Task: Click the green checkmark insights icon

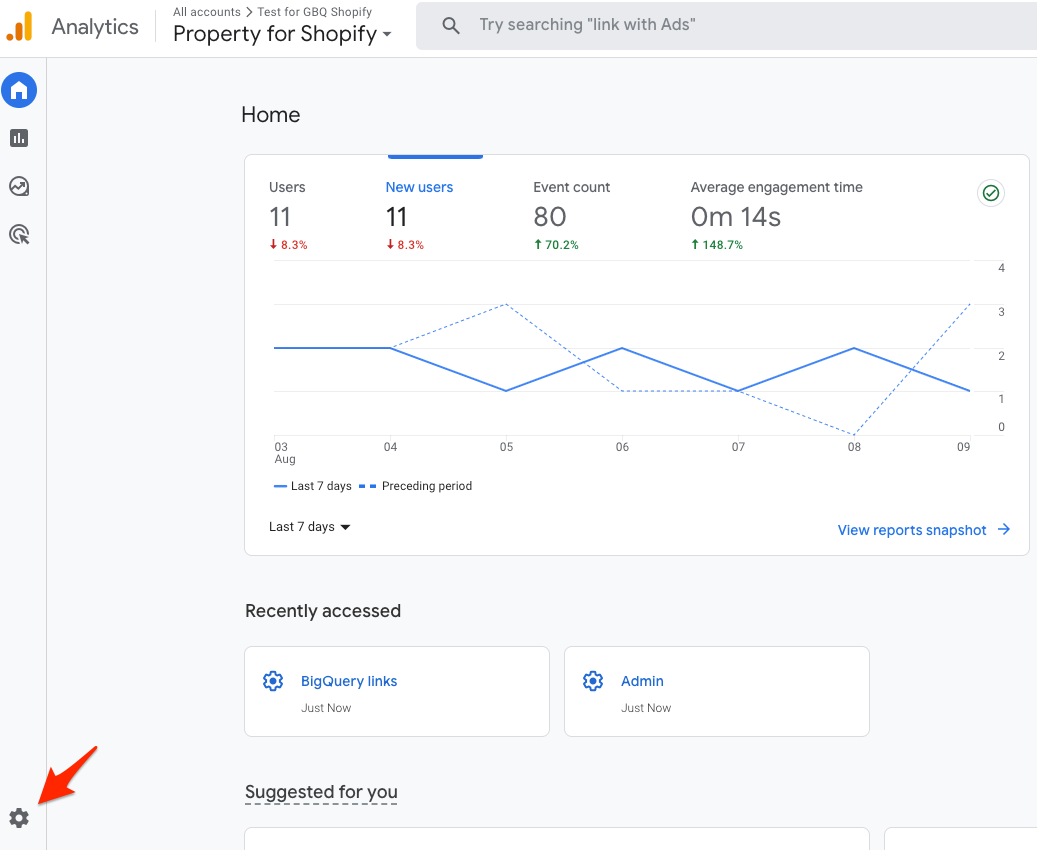Action: 990,193
